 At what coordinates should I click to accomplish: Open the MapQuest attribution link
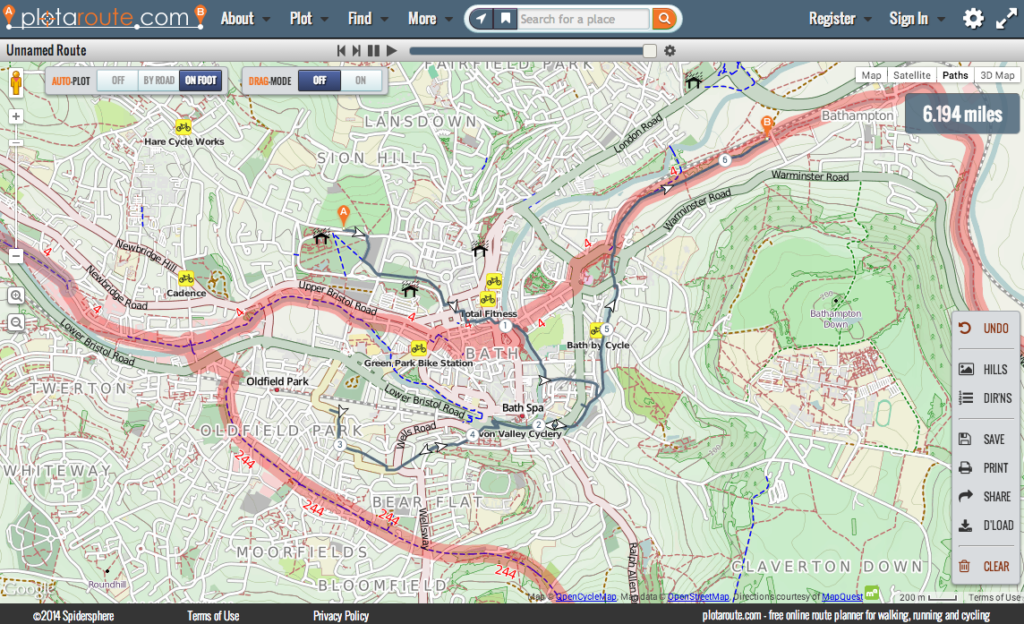click(842, 597)
